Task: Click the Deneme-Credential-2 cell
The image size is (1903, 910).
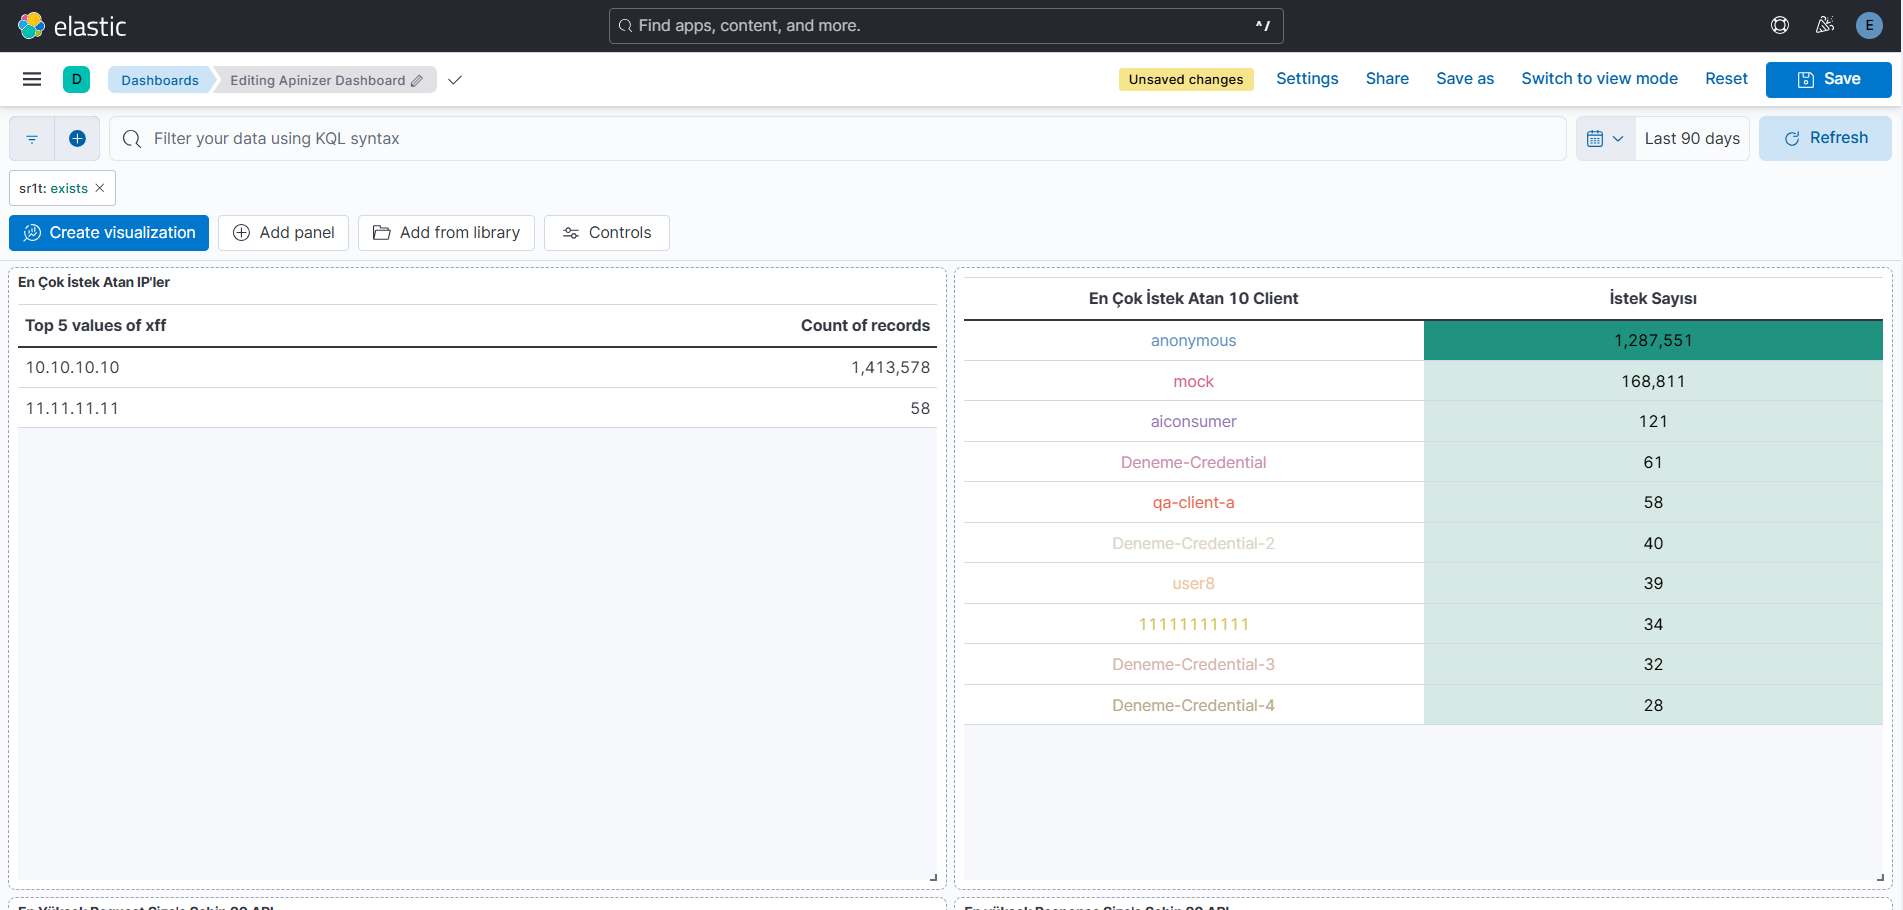Action: (x=1193, y=544)
